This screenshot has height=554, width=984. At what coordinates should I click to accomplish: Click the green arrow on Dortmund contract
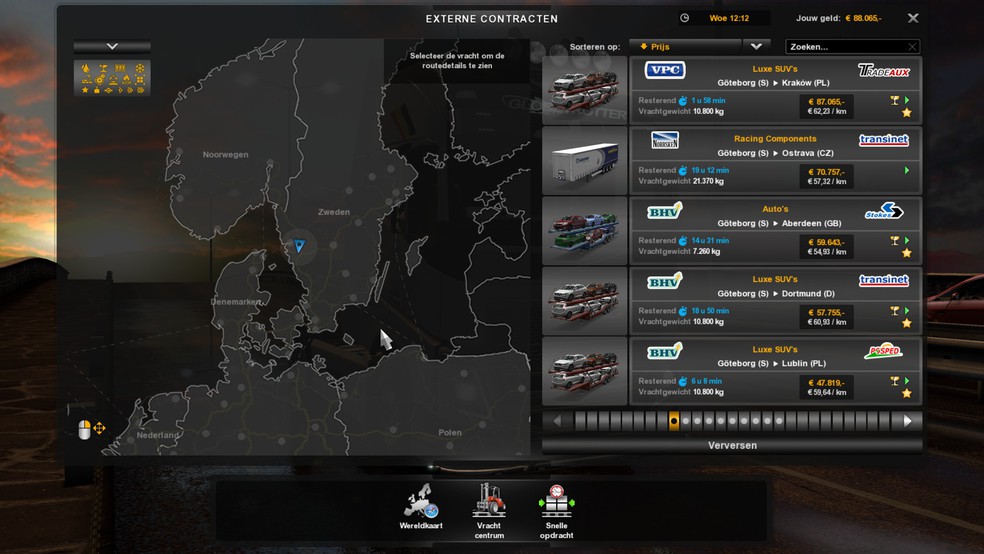tap(907, 311)
